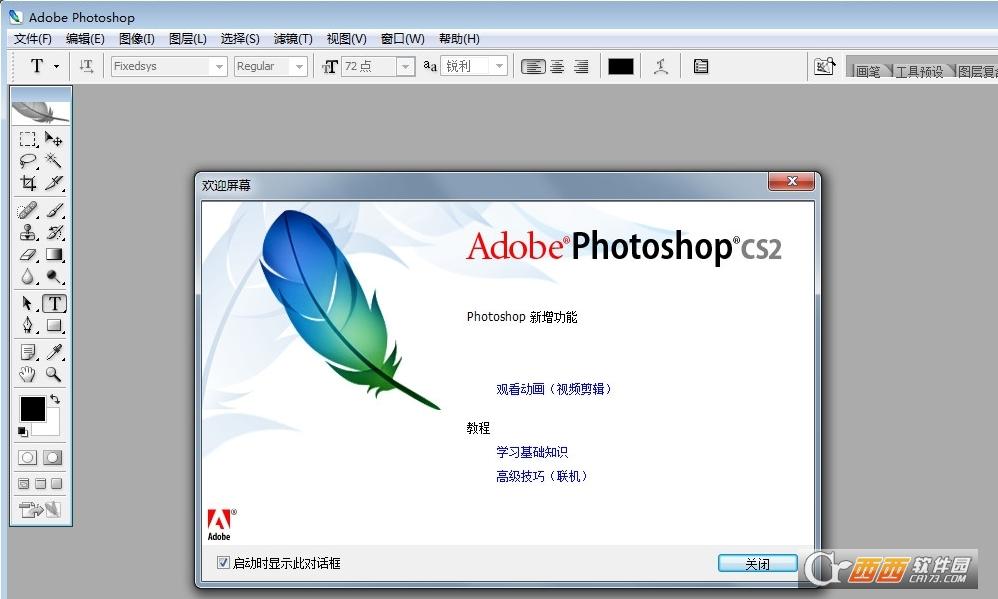Image resolution: width=998 pixels, height=599 pixels.
Task: Right-align the text
Action: [581, 66]
